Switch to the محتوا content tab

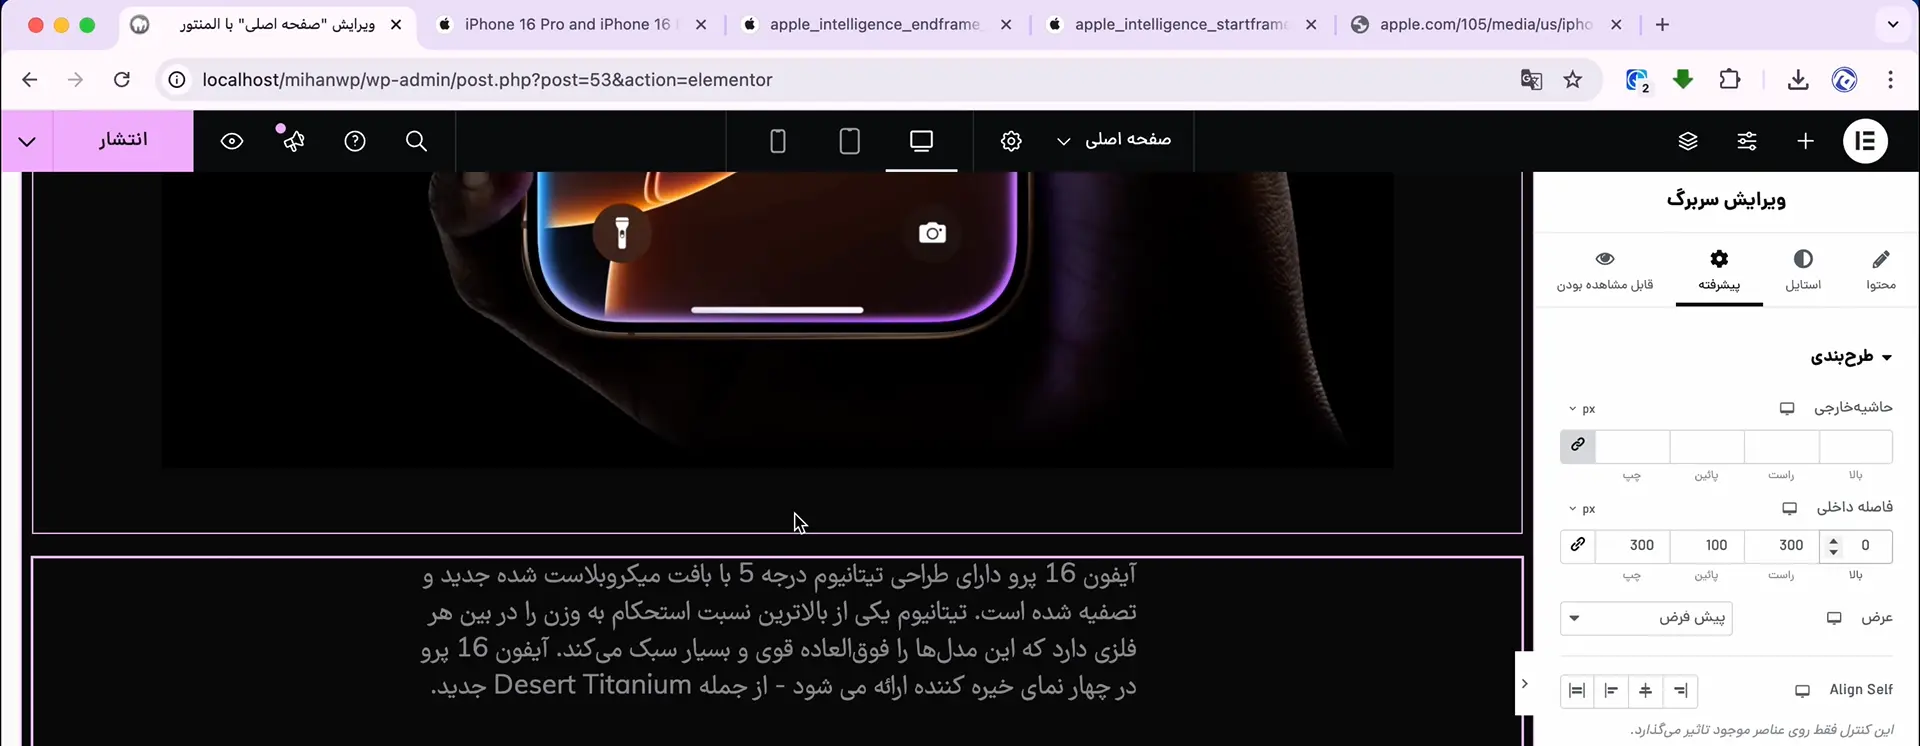point(1880,270)
